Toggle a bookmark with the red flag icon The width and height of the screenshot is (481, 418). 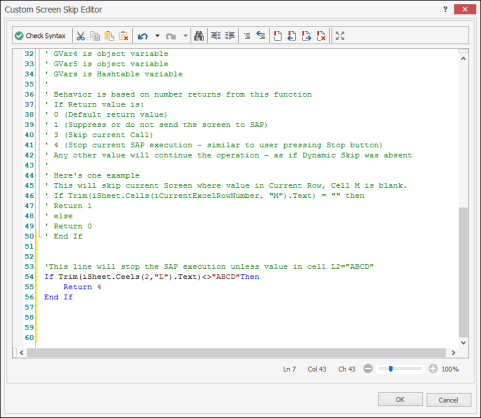tap(277, 36)
